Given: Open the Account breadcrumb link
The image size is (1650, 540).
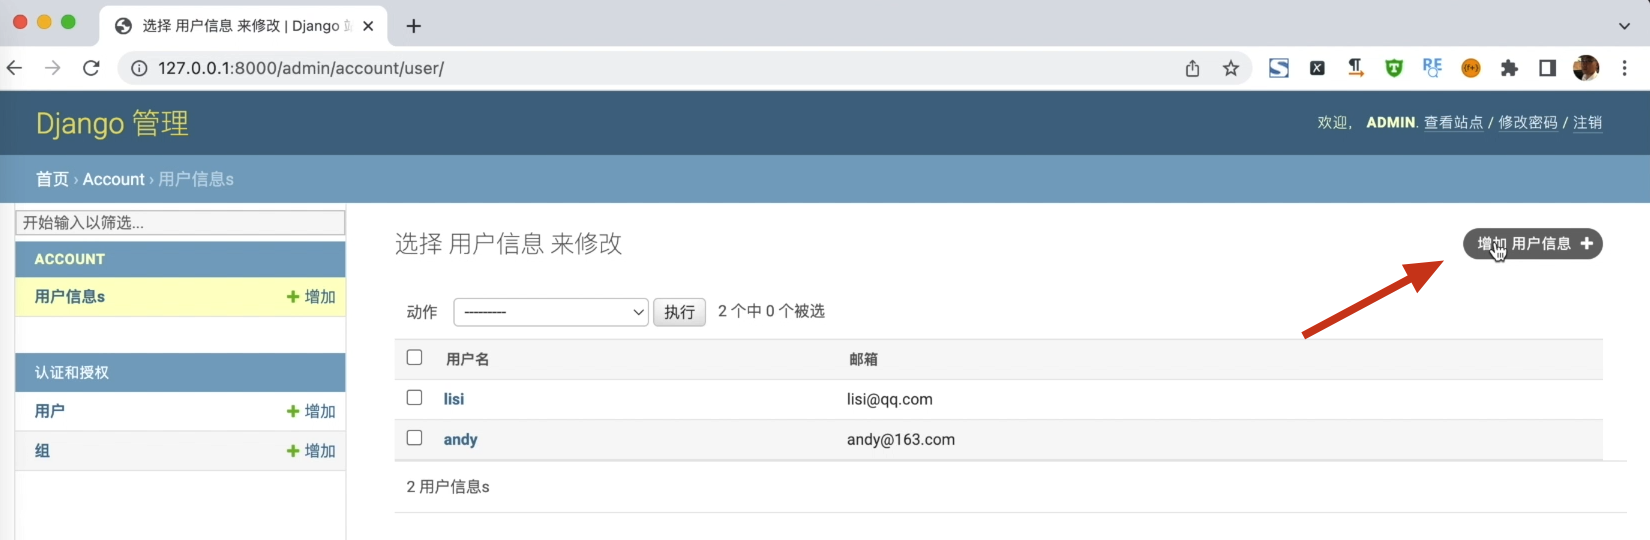Looking at the screenshot, I should point(113,179).
